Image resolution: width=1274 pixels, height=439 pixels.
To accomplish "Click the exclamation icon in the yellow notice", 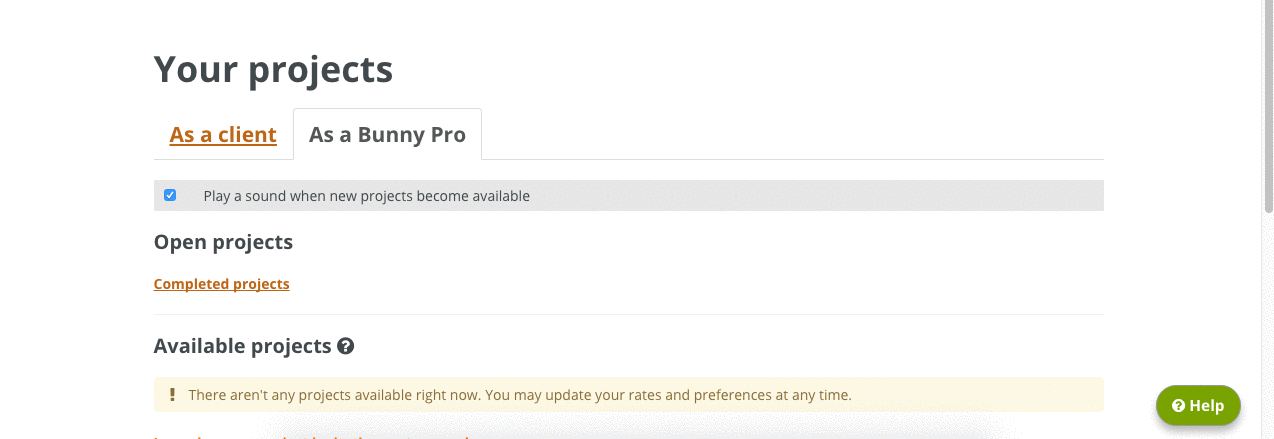I will point(172,395).
